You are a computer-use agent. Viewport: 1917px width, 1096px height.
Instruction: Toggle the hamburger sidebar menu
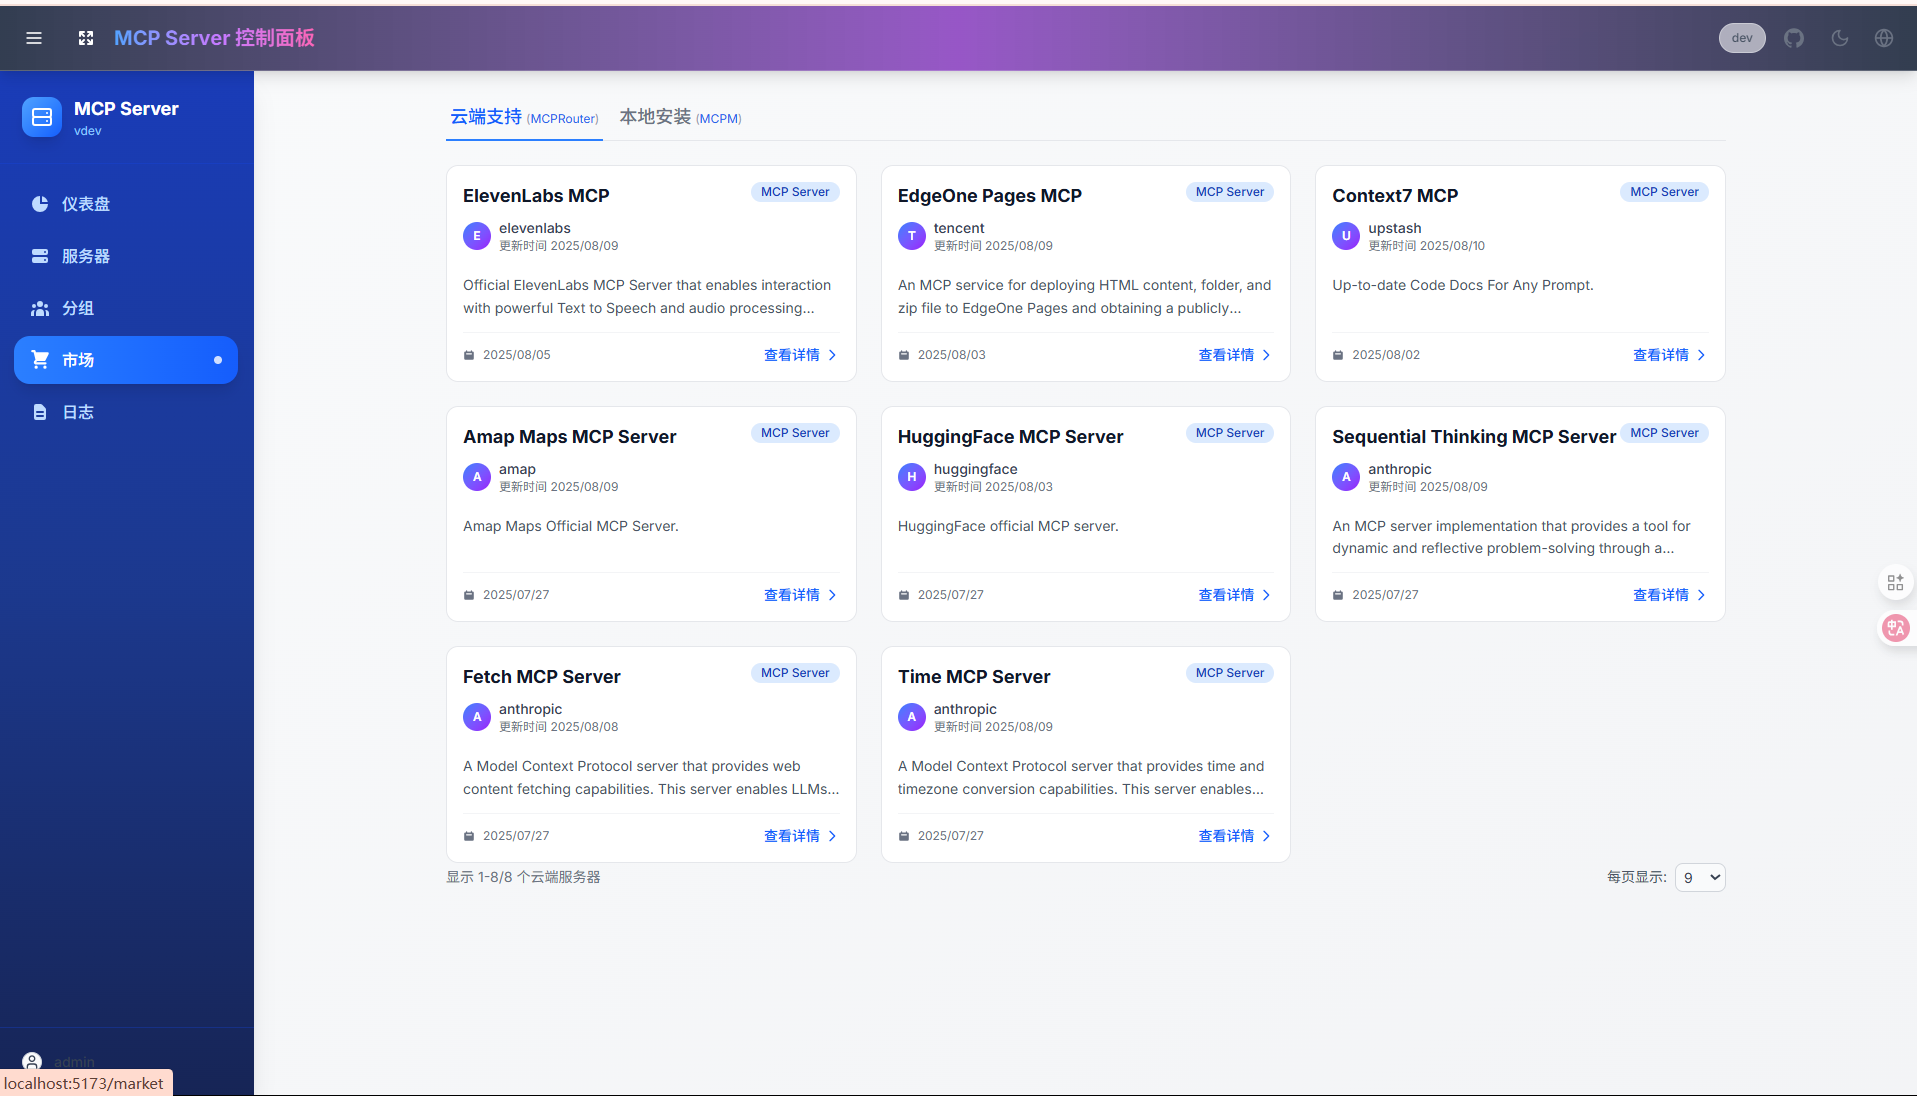34,38
